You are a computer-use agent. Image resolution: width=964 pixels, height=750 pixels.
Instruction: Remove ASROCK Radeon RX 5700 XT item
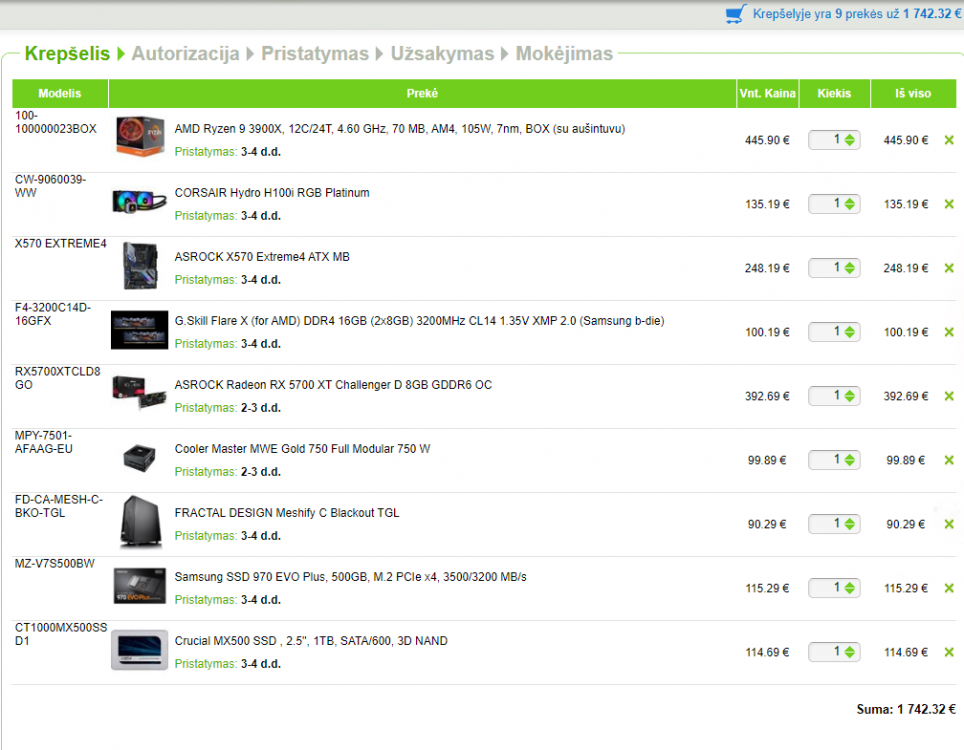coord(949,396)
